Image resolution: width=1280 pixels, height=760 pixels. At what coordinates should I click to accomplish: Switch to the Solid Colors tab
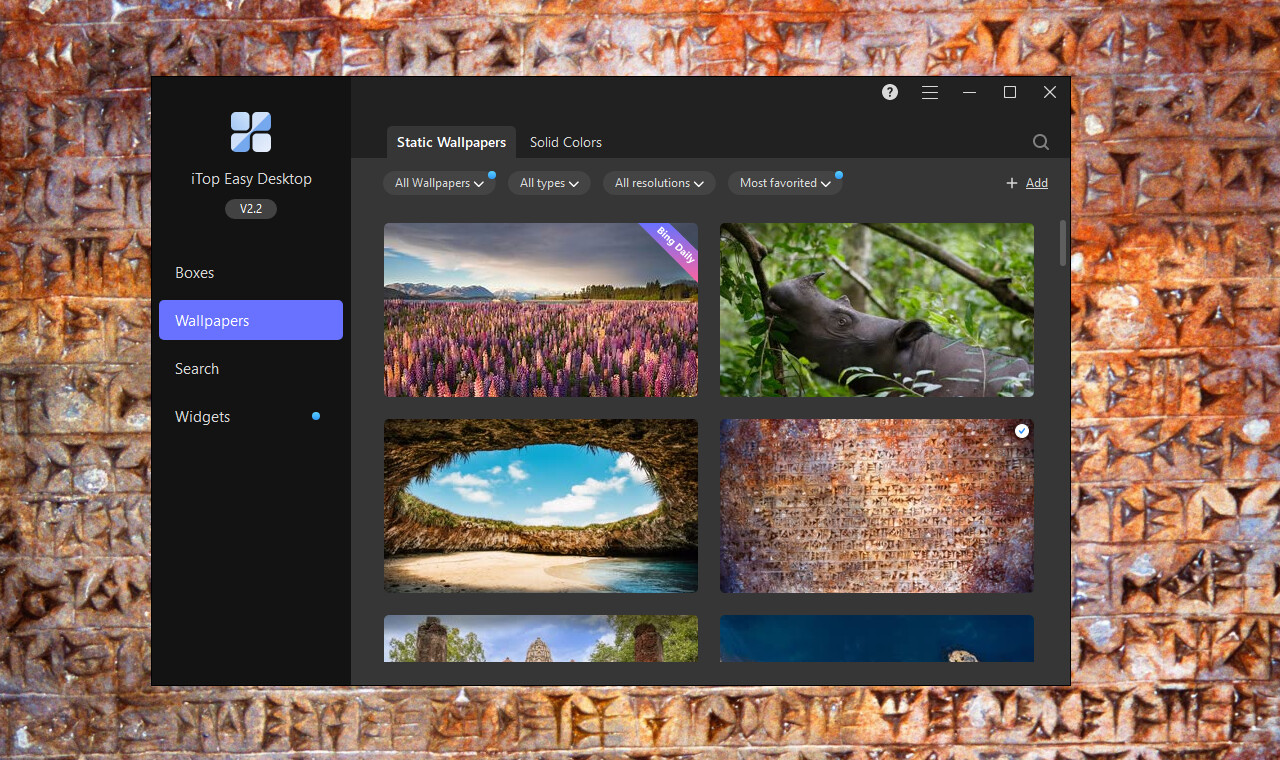tap(565, 142)
